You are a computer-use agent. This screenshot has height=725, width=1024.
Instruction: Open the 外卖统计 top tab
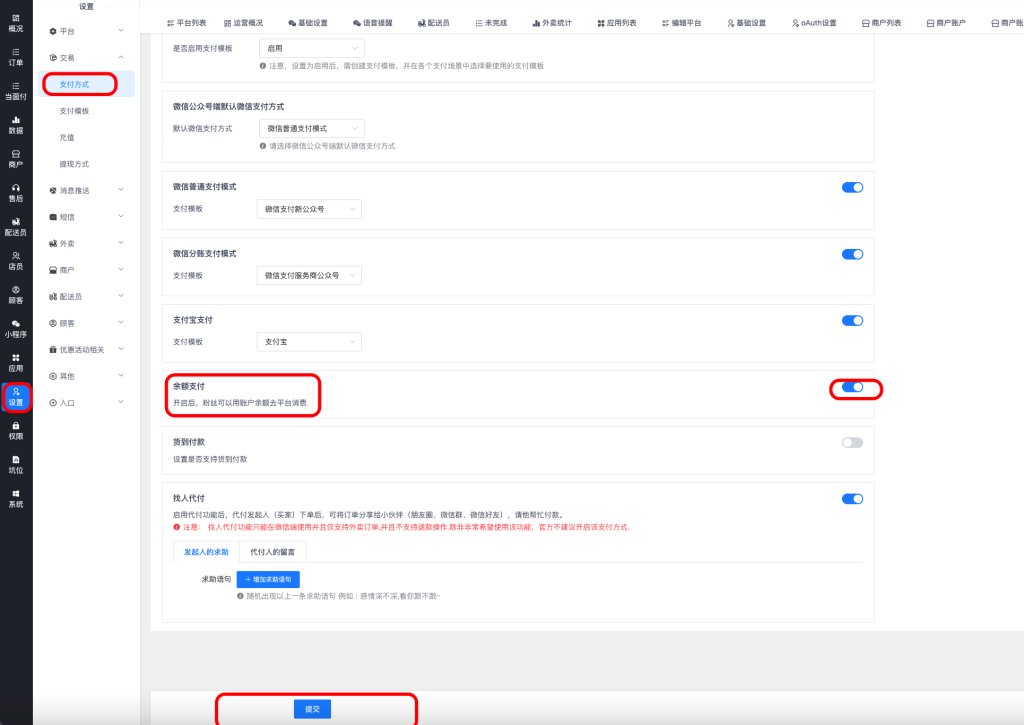pos(550,22)
